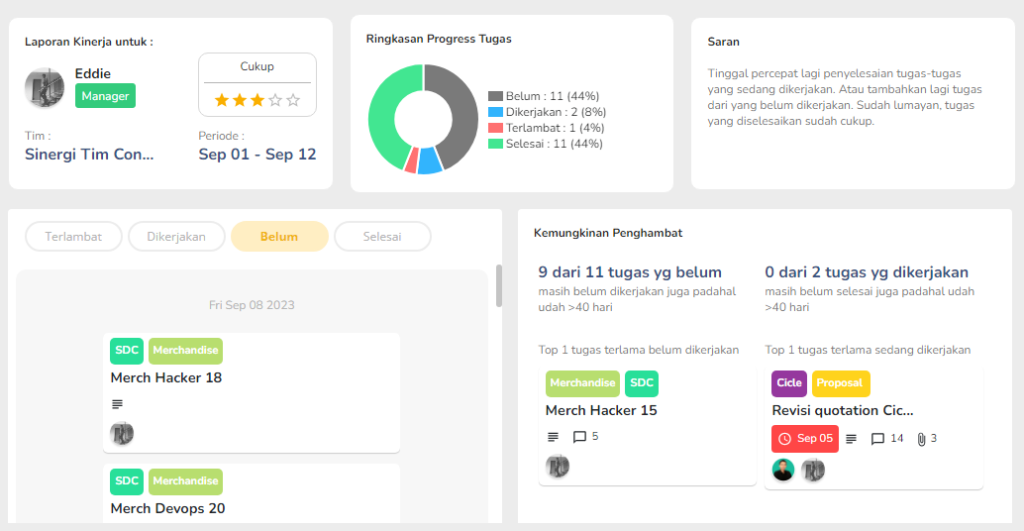Click the green Selesai legend color swatch

tap(495, 144)
